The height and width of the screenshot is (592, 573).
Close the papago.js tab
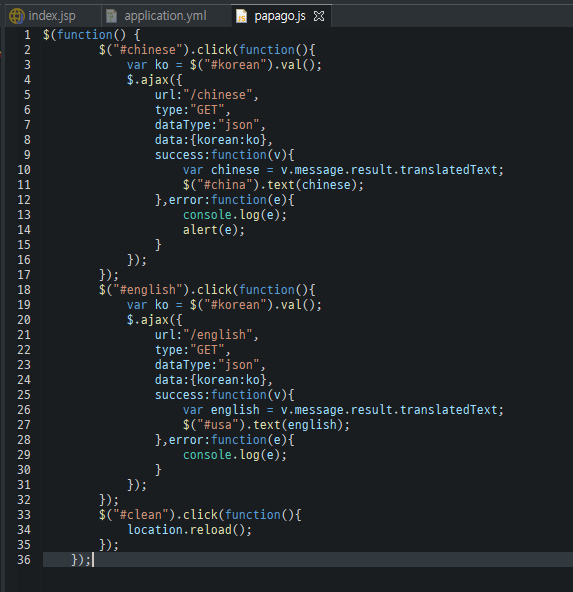click(319, 16)
